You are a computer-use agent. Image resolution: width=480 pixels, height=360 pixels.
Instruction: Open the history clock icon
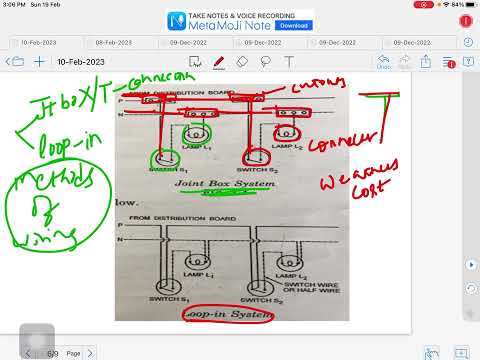coord(468,42)
